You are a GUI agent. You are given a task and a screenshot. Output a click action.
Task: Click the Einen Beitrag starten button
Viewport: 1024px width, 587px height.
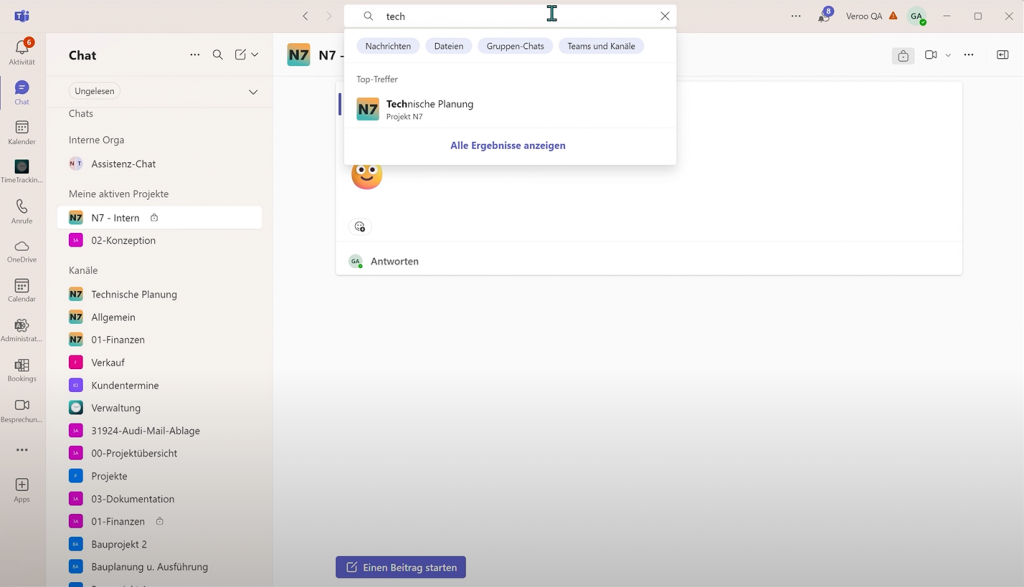(400, 567)
